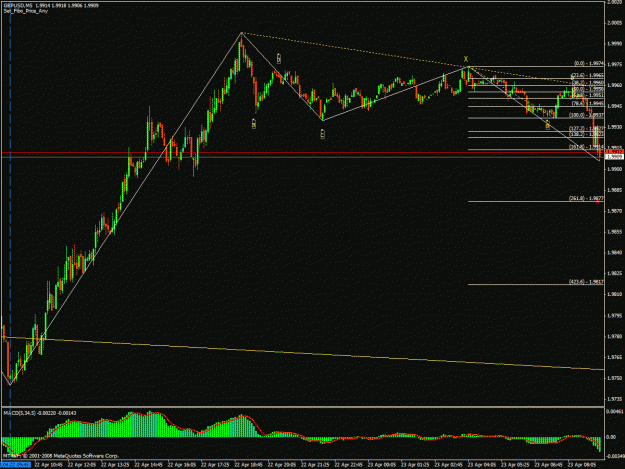Click the highlighted date box on time axis
The image size is (625, 469).
(15, 465)
